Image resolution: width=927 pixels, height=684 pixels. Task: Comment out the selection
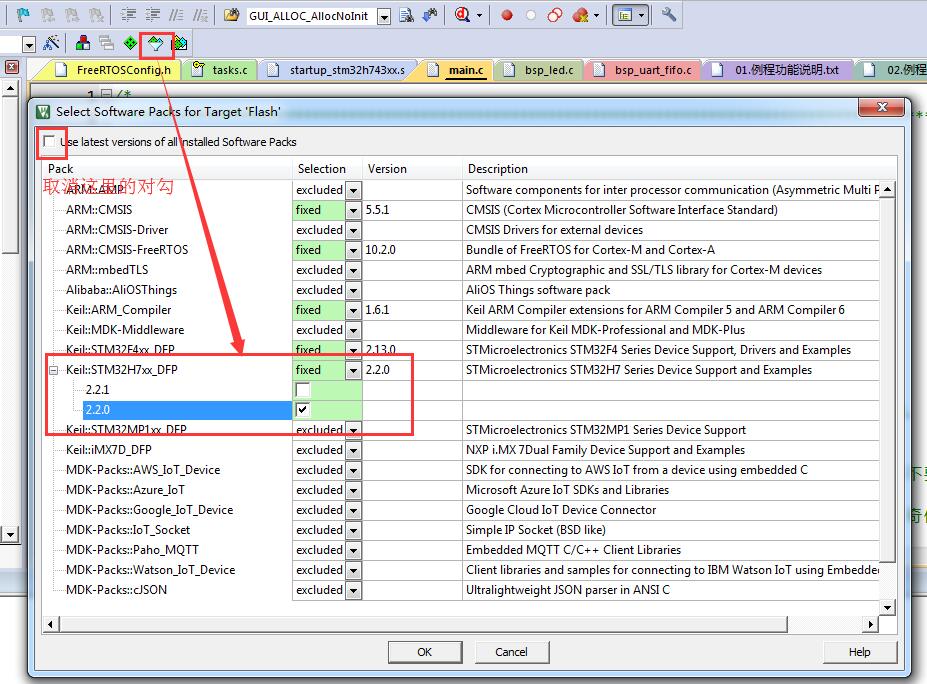pyautogui.click(x=176, y=15)
